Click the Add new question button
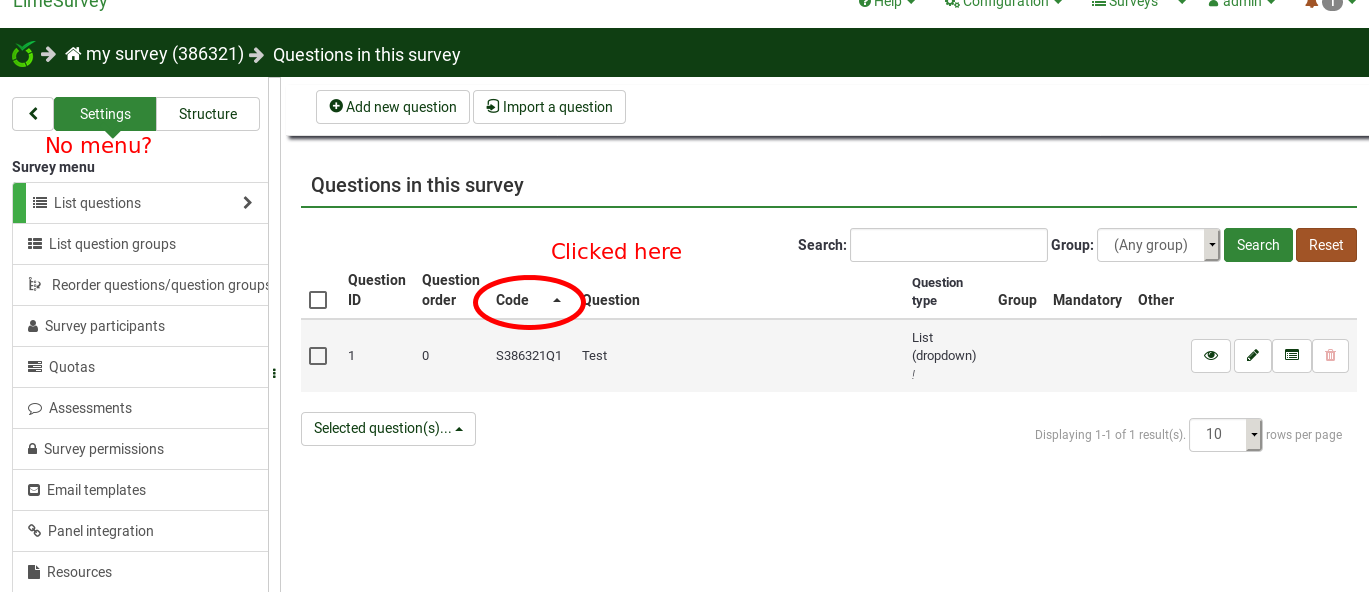This screenshot has width=1369, height=592. [x=393, y=107]
